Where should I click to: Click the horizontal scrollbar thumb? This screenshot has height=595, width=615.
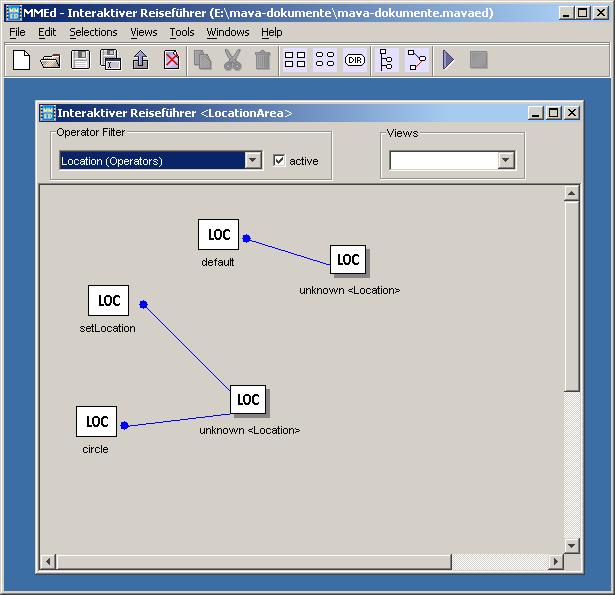253,561
